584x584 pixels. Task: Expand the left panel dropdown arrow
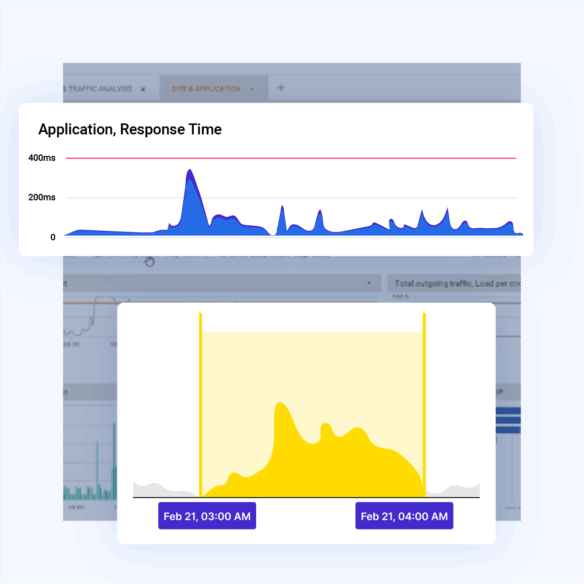click(369, 283)
